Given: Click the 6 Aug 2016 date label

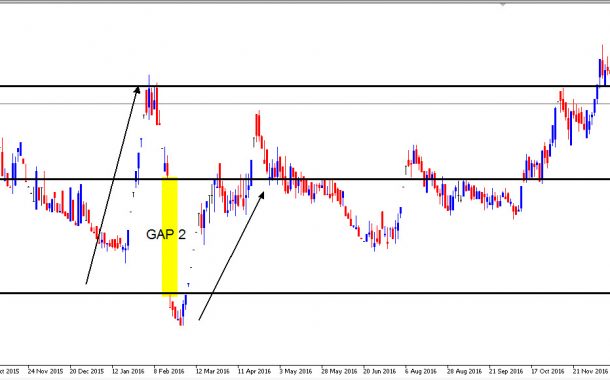Looking at the screenshot, I should click(x=420, y=371).
